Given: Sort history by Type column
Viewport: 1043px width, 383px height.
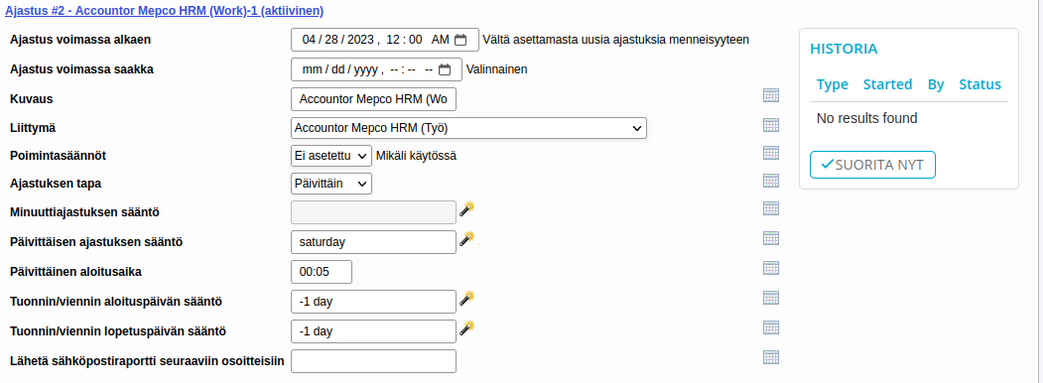Looking at the screenshot, I should 832,84.
